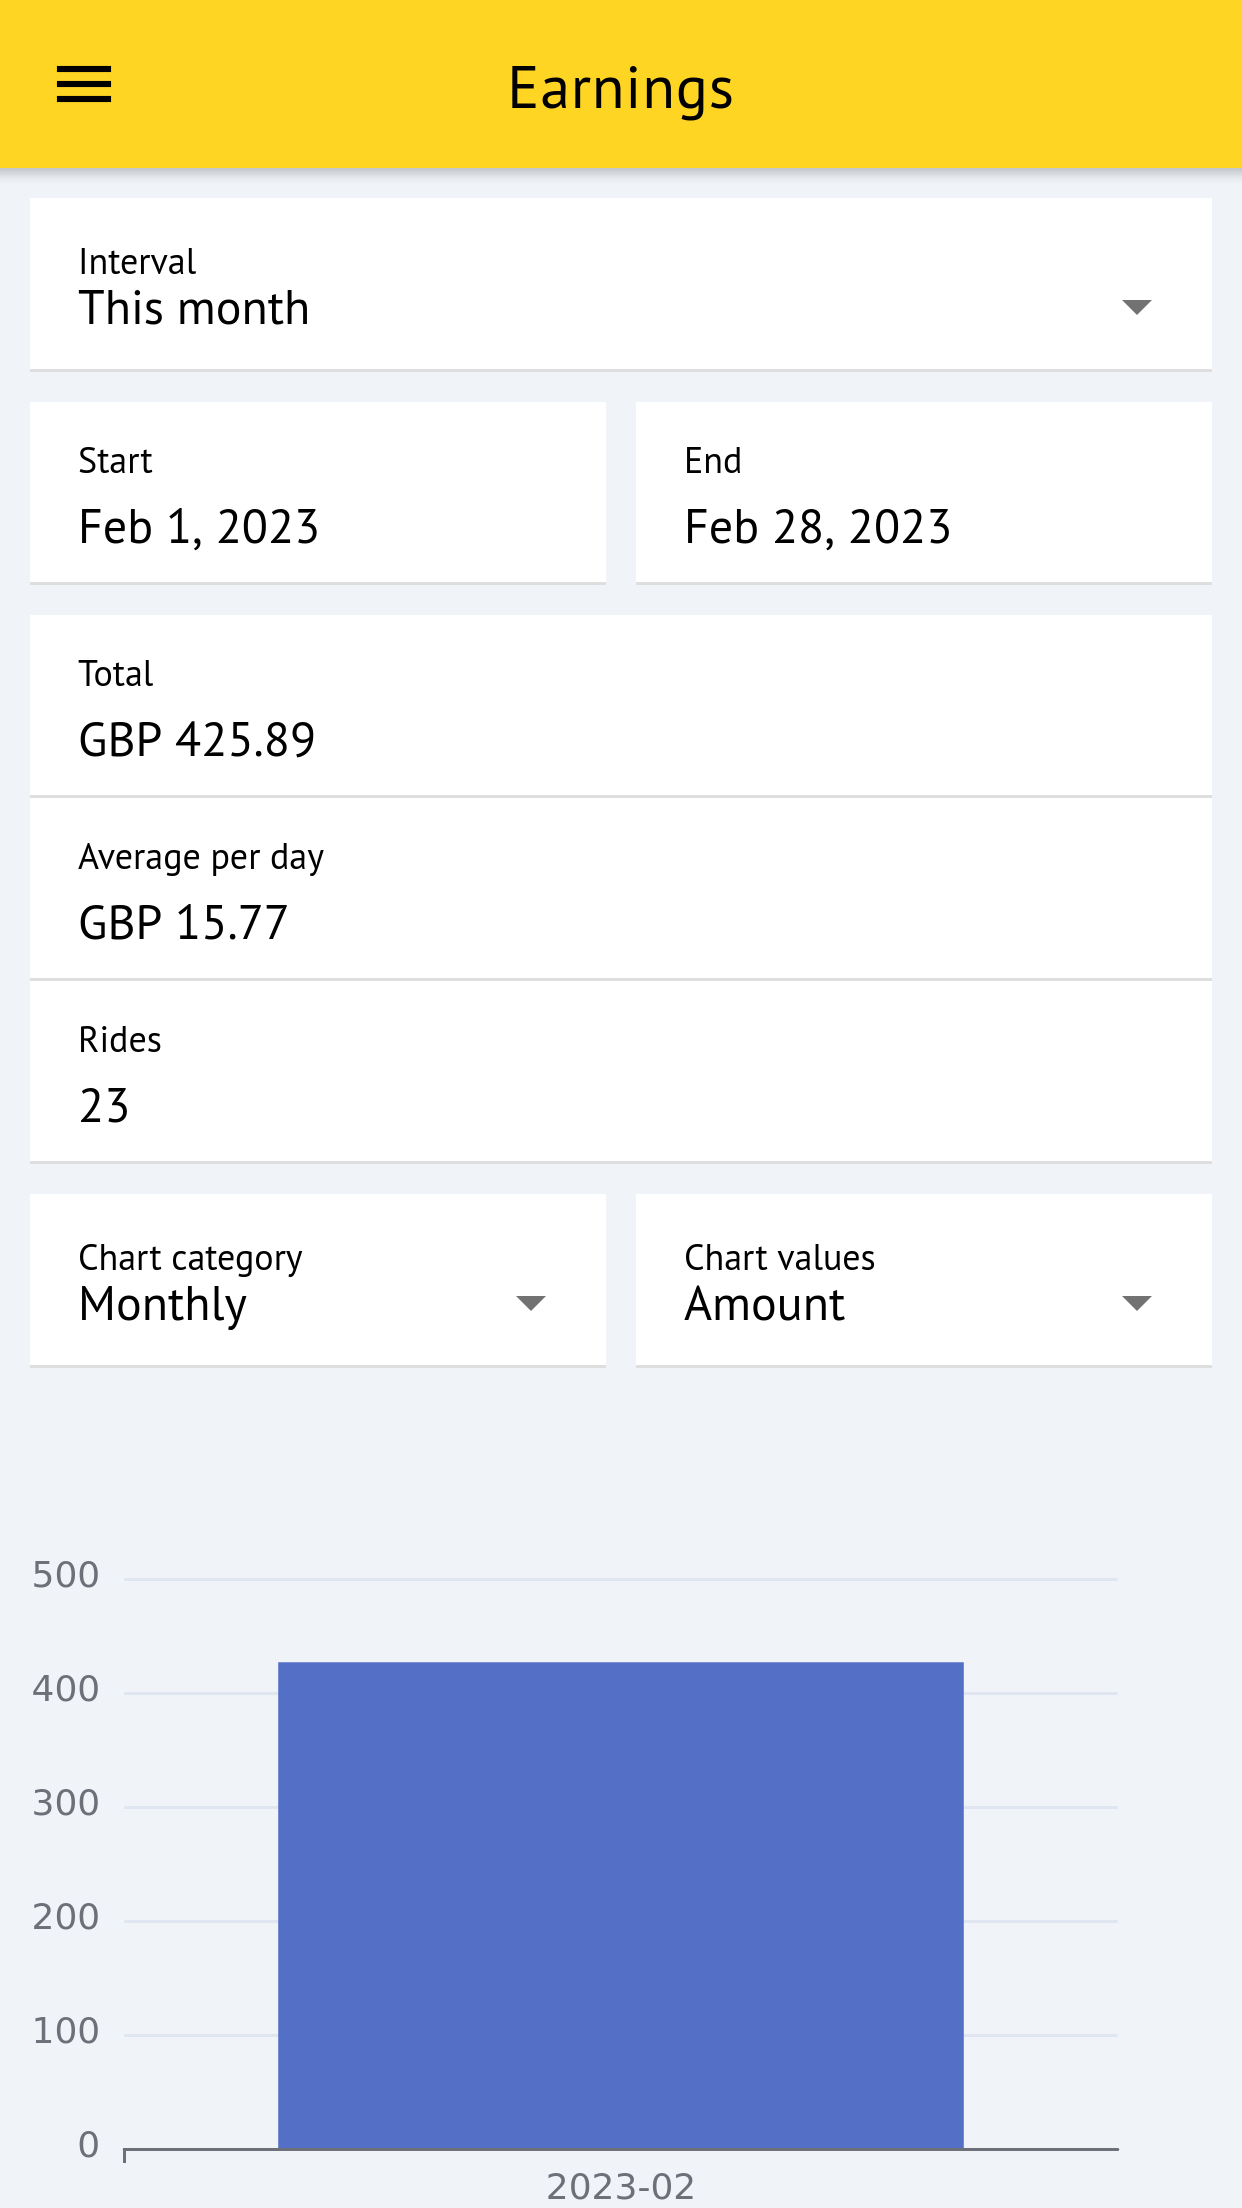Click the 2023-02 axis label
Screen dimensions: 1242x2208
tap(620, 2186)
